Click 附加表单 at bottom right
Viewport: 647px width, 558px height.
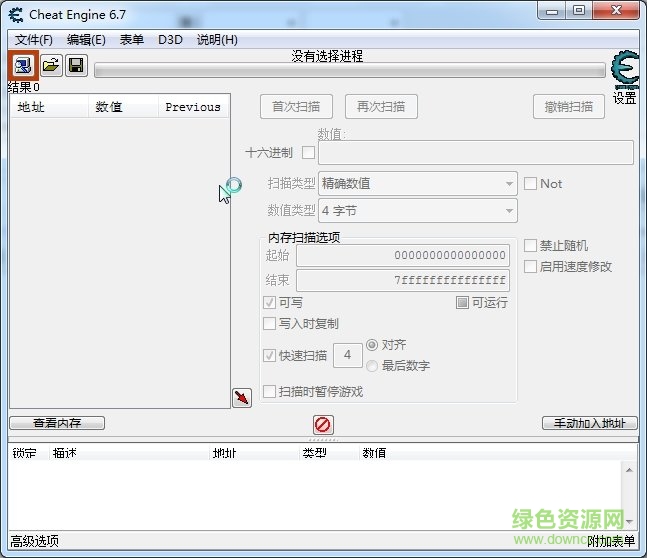[611, 541]
